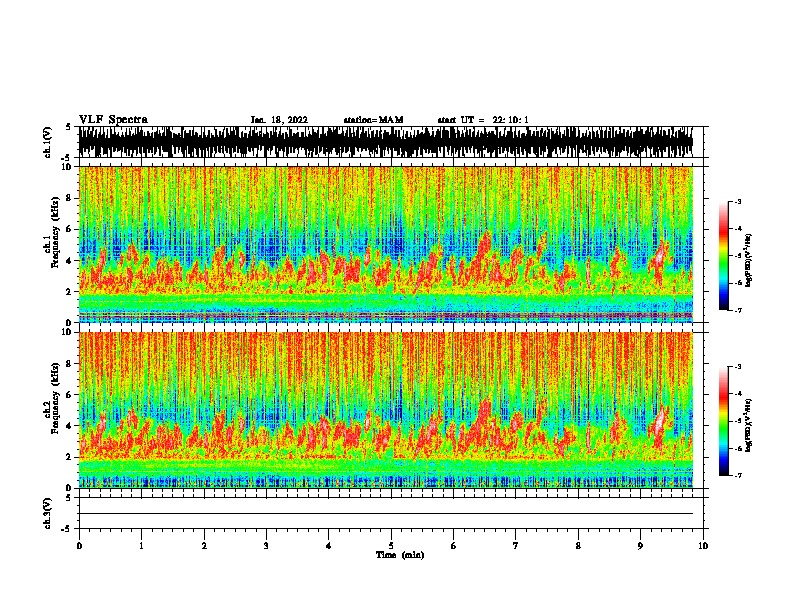Click time axis tick label "7"
Screen dimensions: 792x612
point(516,546)
